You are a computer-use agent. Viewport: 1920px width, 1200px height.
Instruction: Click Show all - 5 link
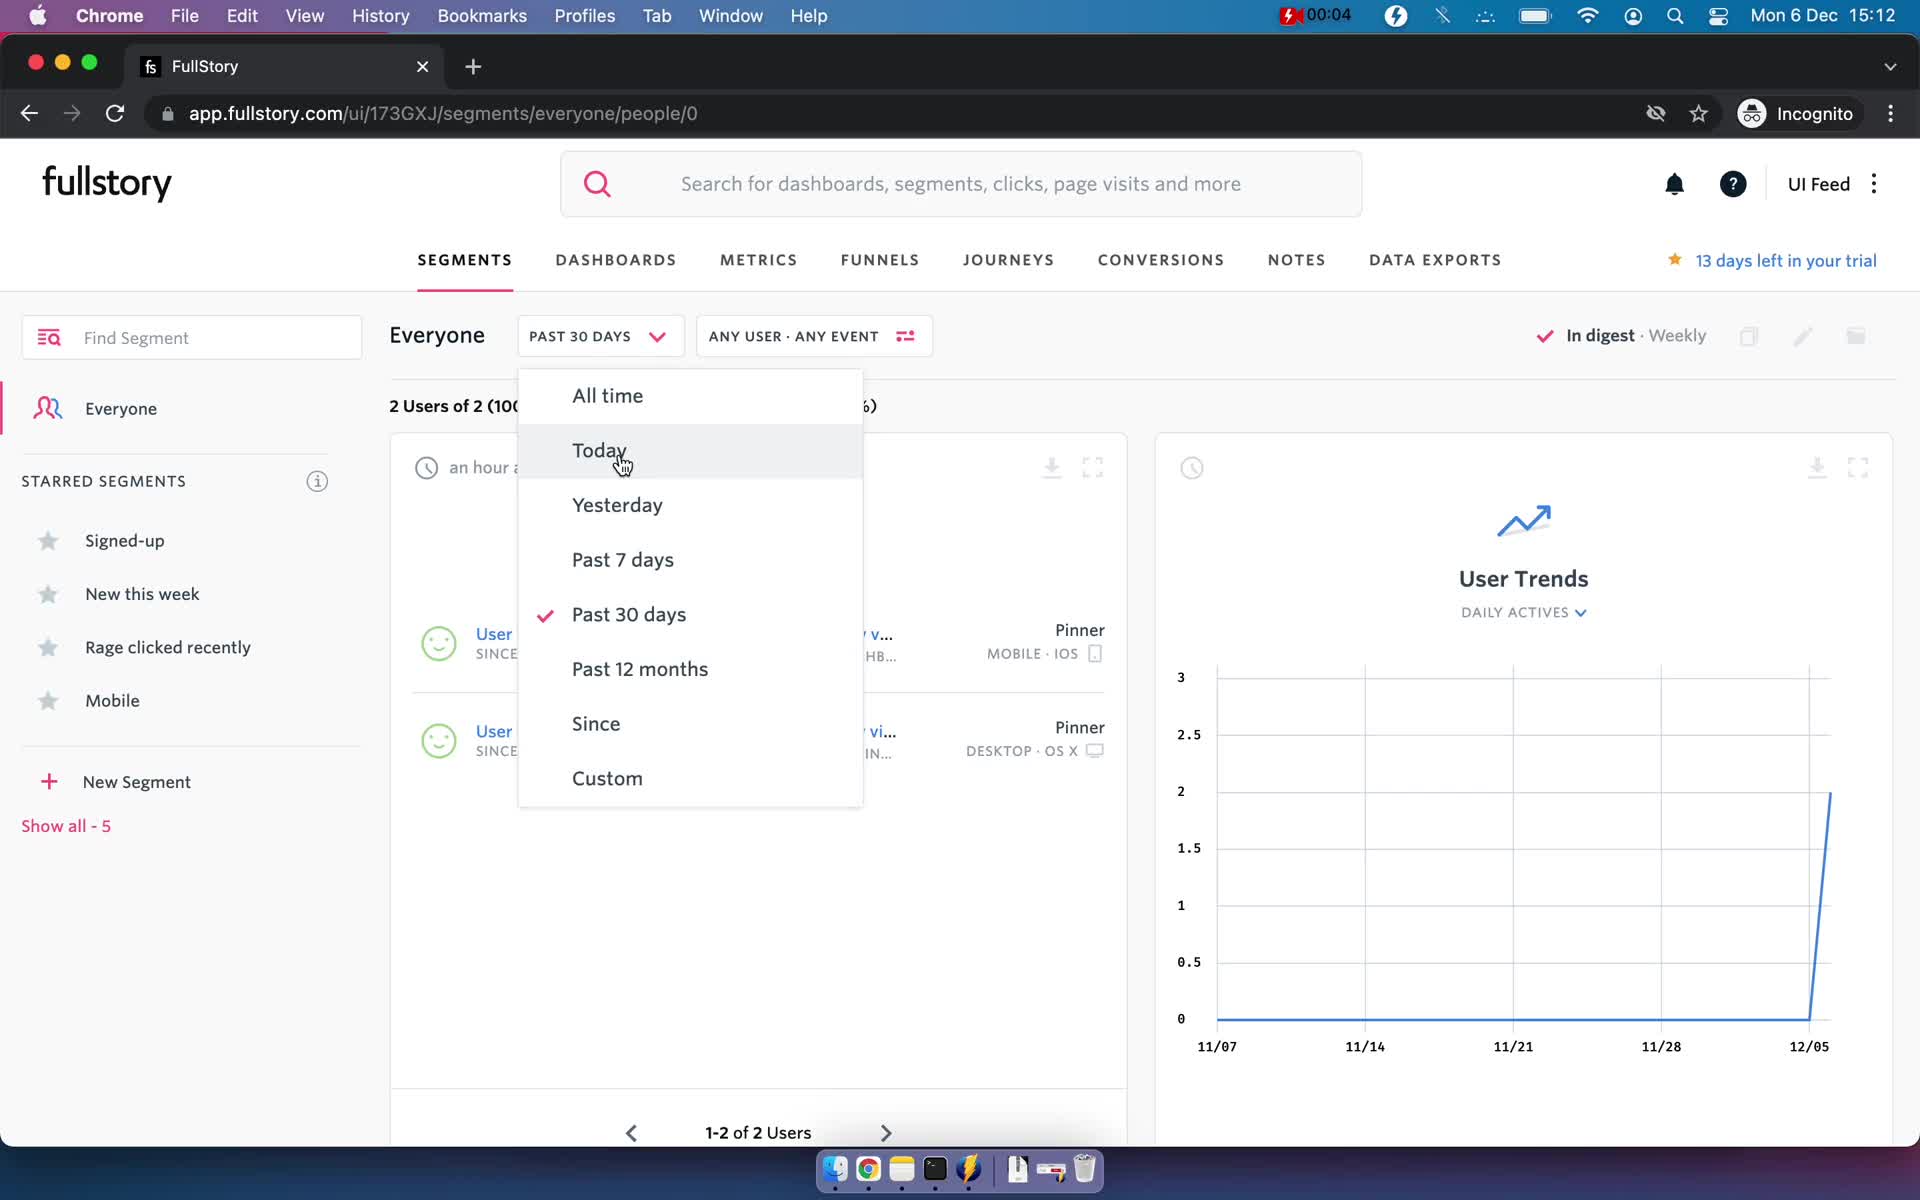point(66,826)
